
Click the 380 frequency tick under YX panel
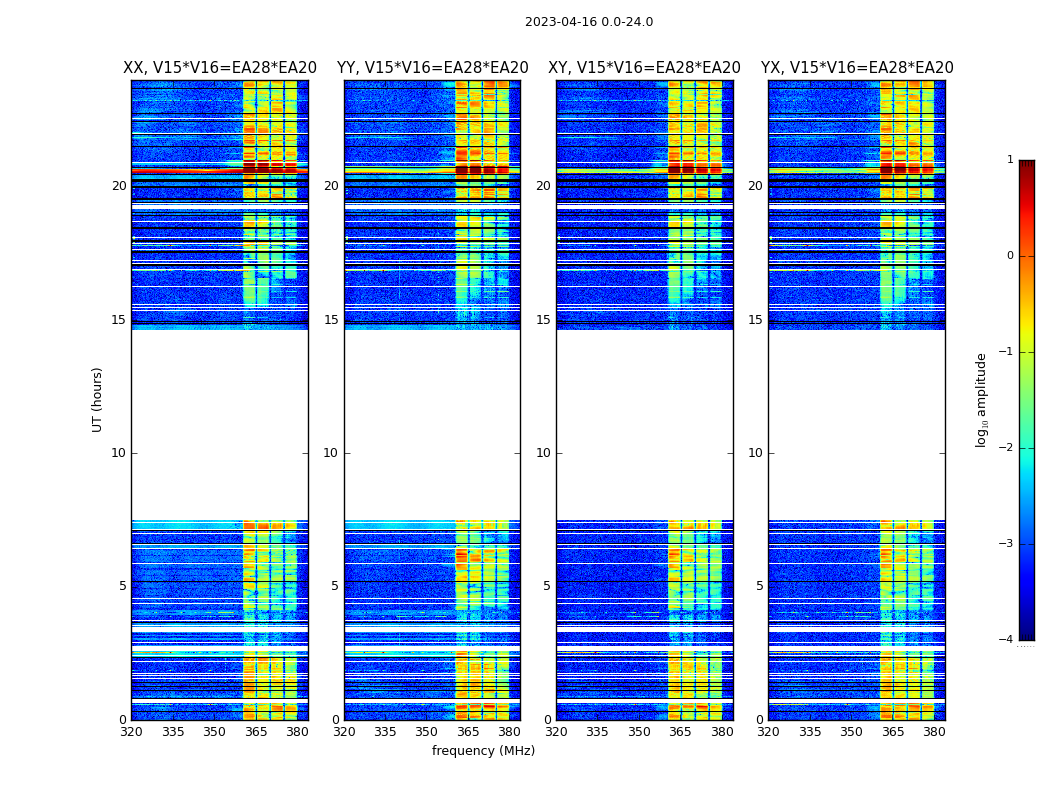point(934,732)
